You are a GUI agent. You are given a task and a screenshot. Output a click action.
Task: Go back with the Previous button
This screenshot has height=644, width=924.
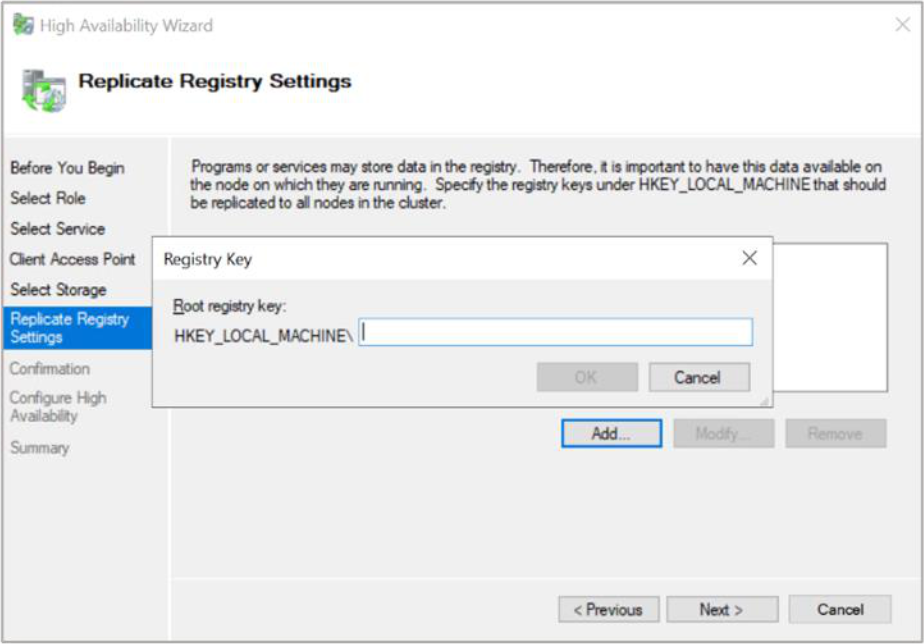tap(608, 609)
